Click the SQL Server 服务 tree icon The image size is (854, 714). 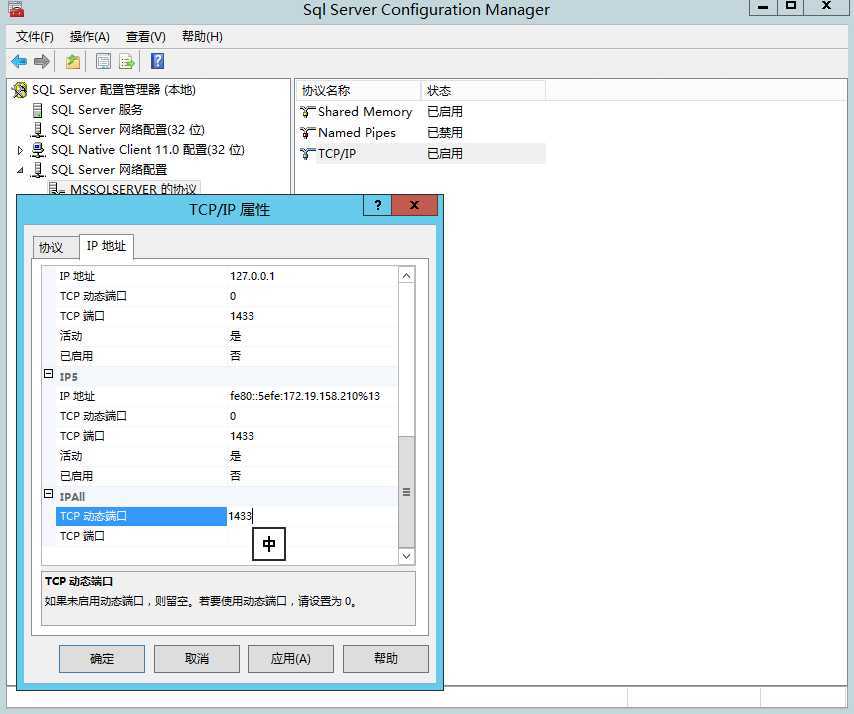(x=38, y=110)
